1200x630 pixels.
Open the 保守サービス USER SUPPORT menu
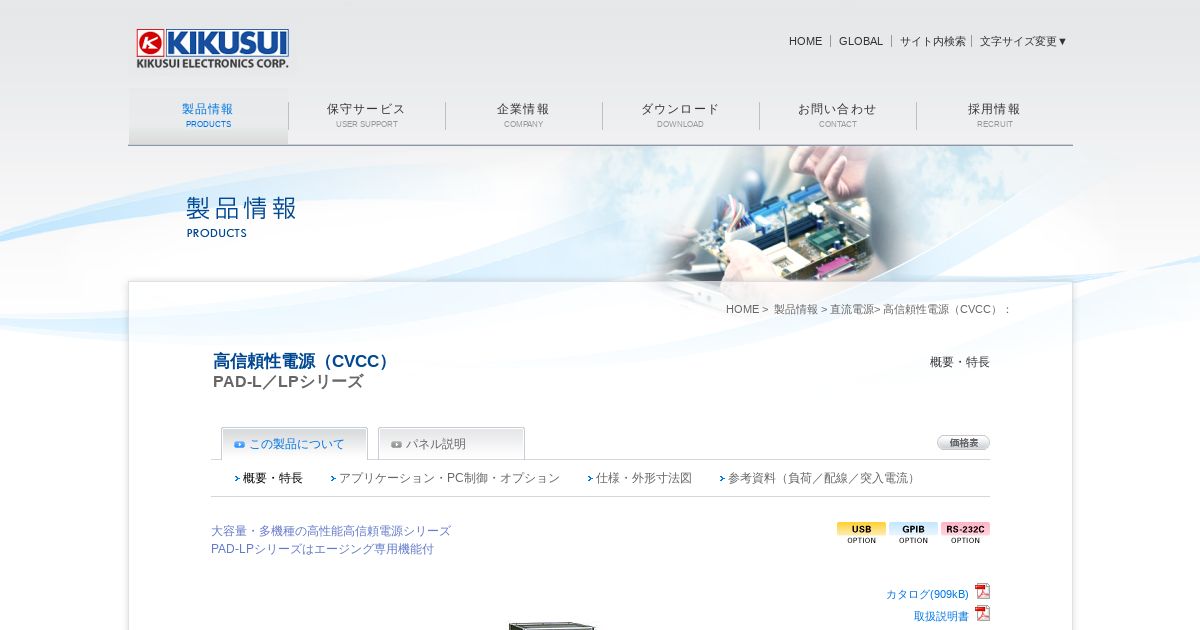366,116
